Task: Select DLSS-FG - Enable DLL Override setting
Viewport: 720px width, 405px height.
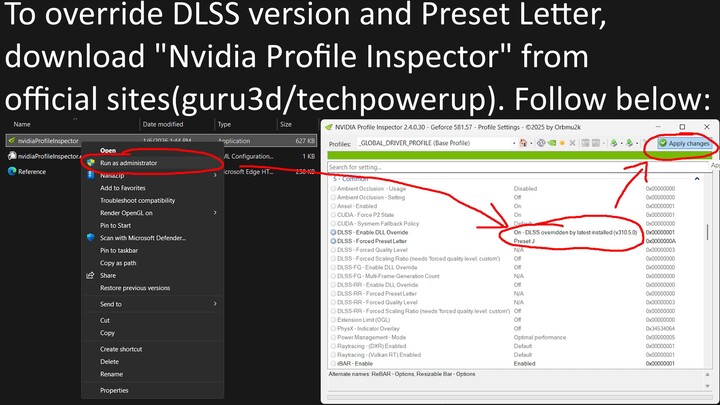Action: 377,267
